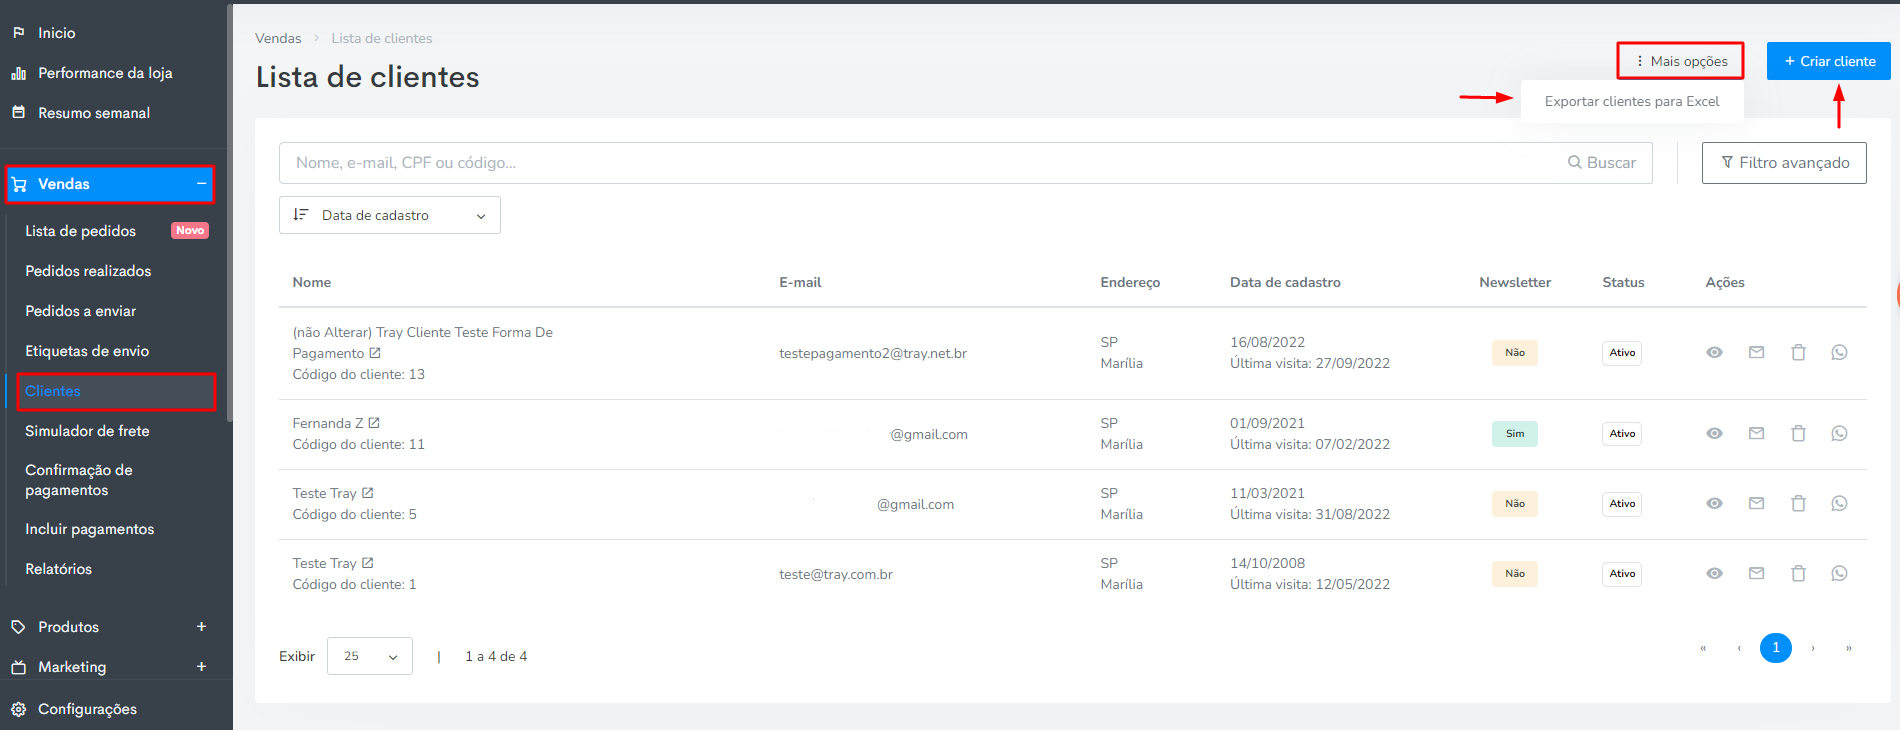Viewport: 1900px width, 730px height.
Task: Click the Nome, e-mail, CPF search field
Action: (x=922, y=163)
